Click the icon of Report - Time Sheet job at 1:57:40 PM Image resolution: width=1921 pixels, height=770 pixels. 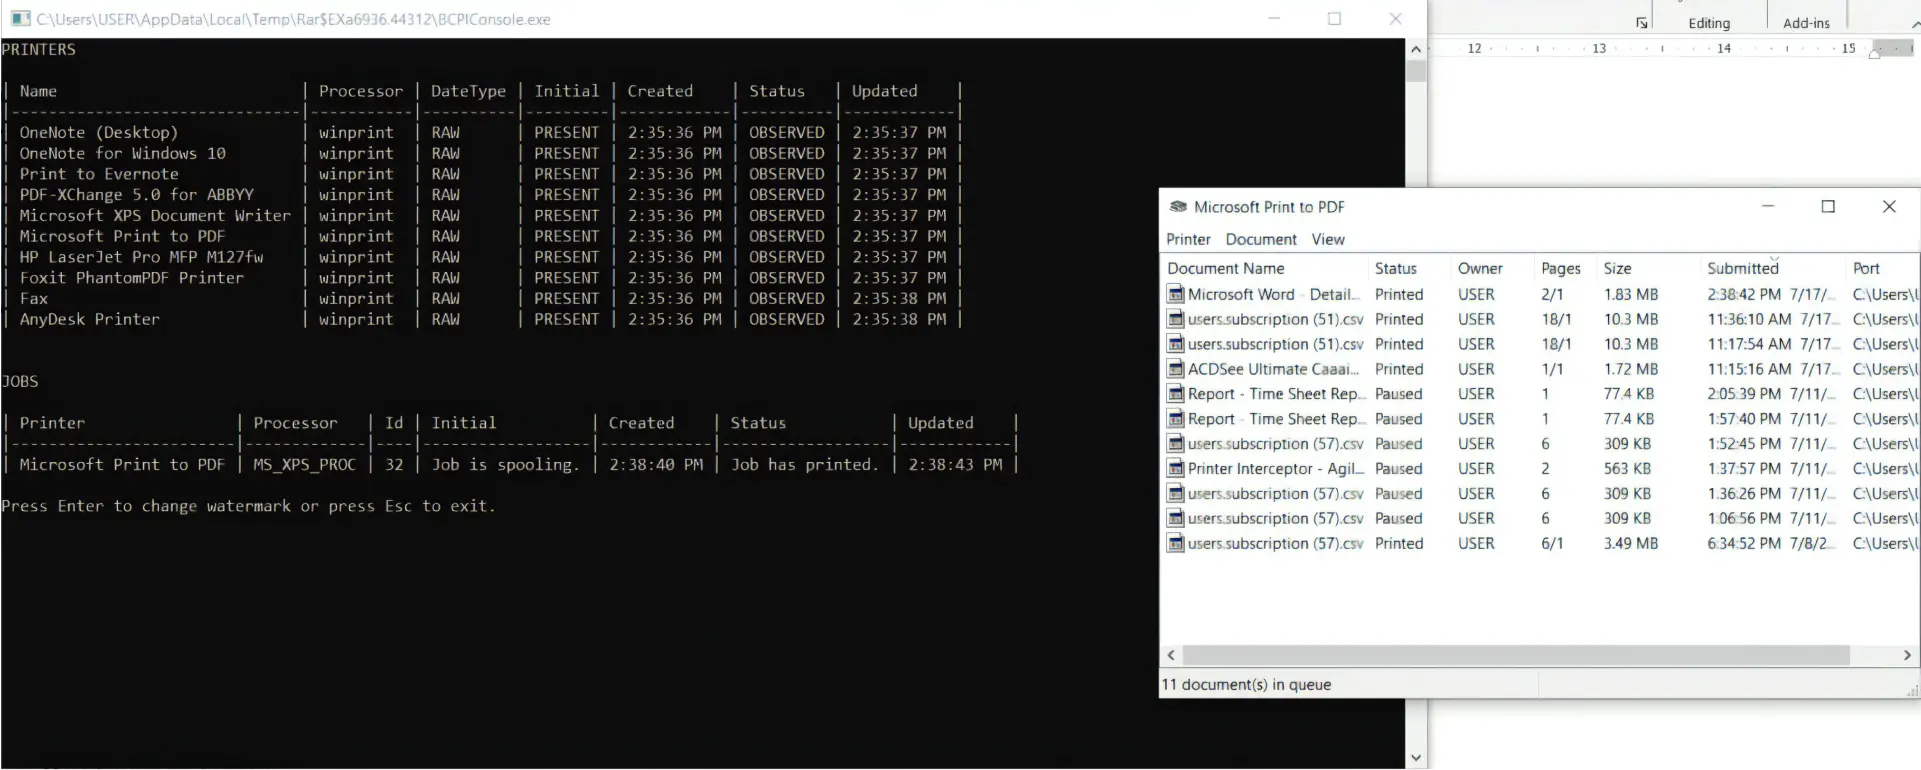pos(1176,419)
